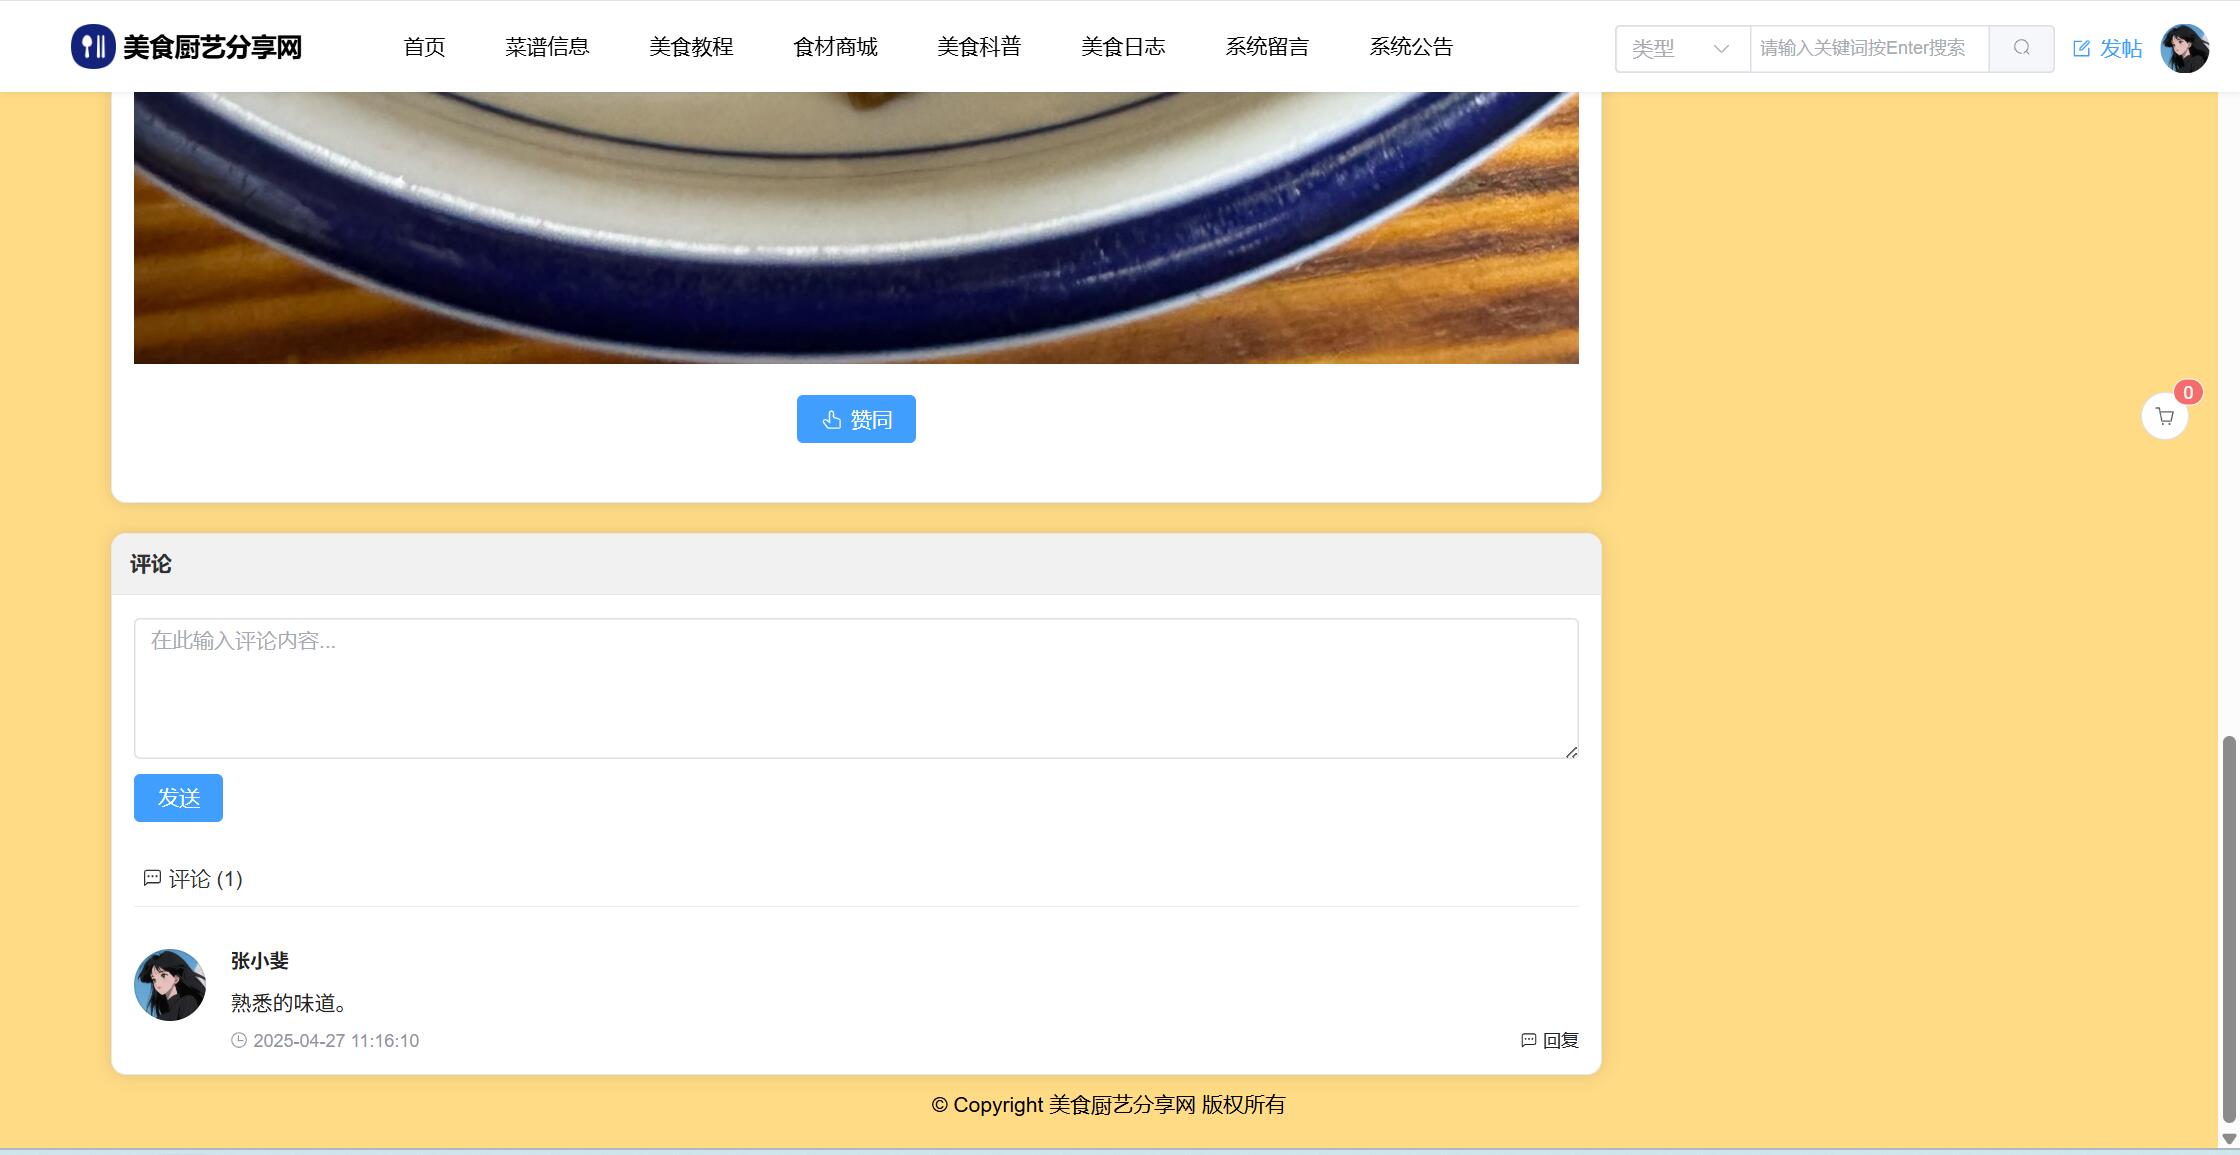This screenshot has height=1155, width=2240.
Task: Click the 赞同 thumbs-up button
Action: (856, 419)
